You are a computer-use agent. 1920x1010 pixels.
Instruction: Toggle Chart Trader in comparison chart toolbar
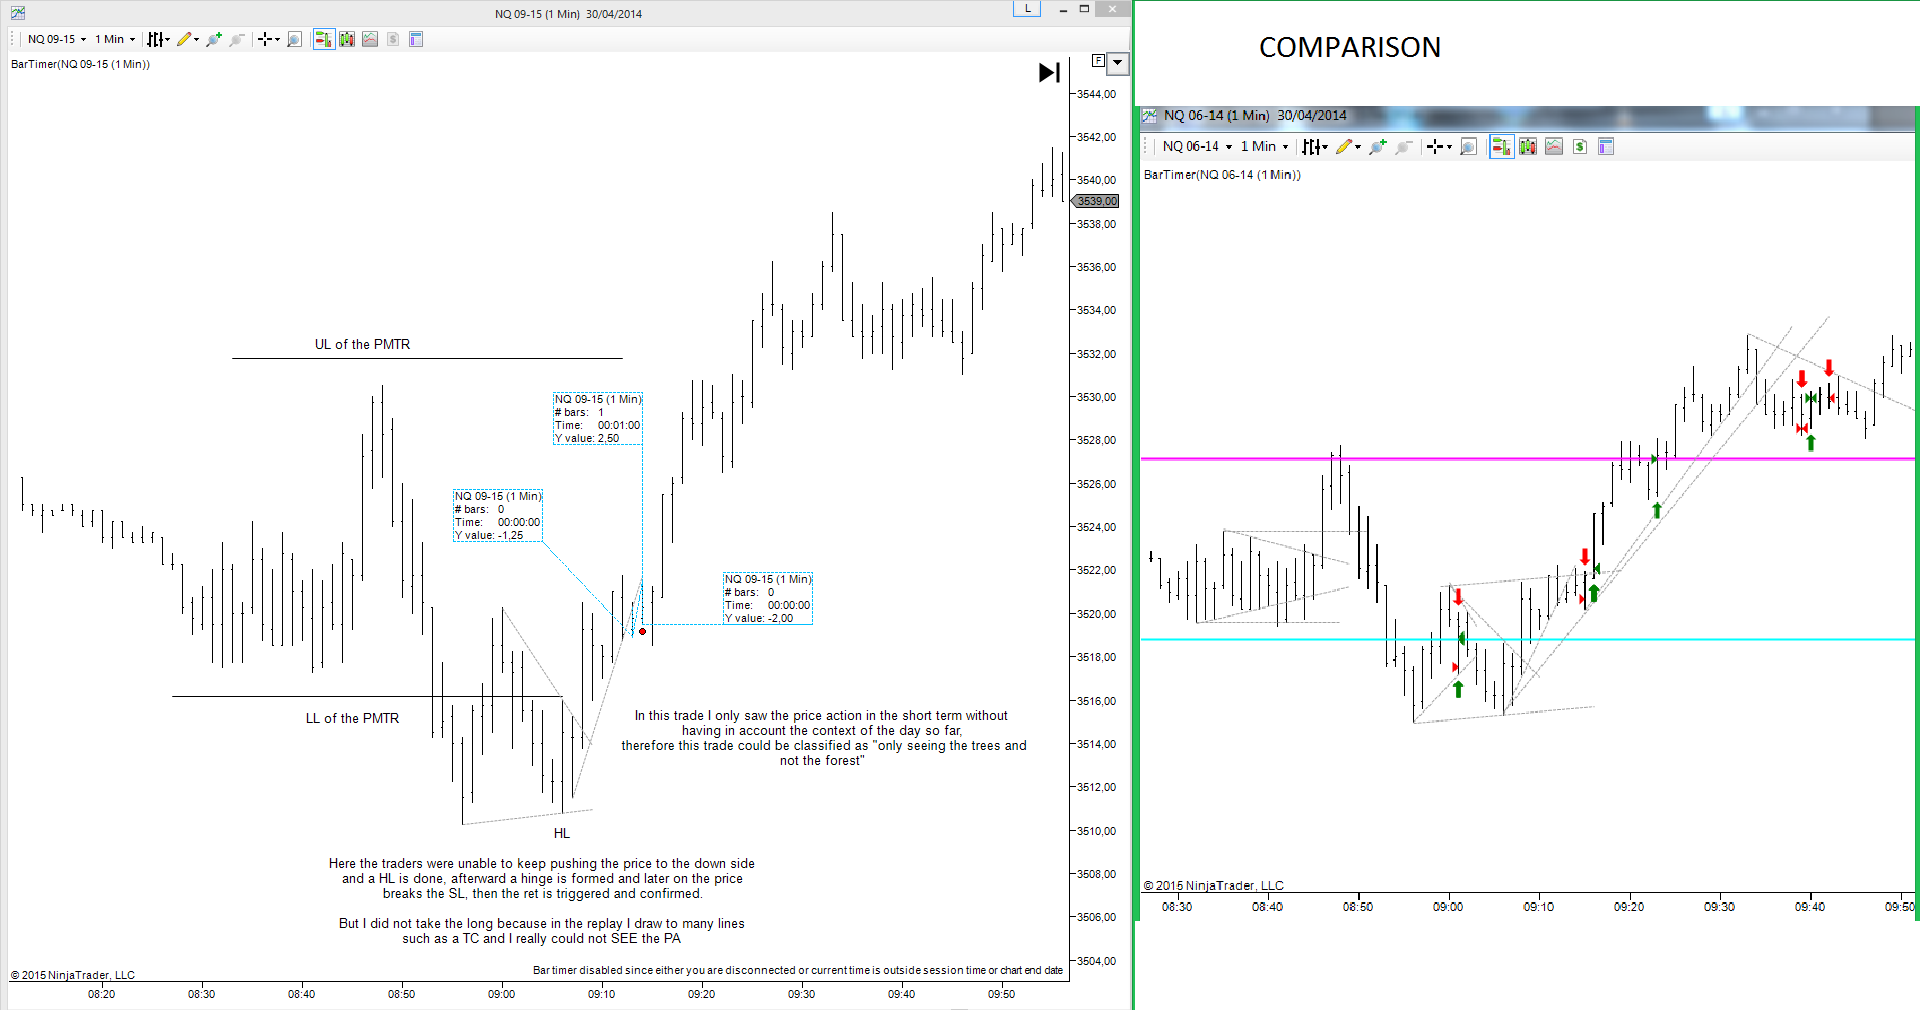(1501, 146)
